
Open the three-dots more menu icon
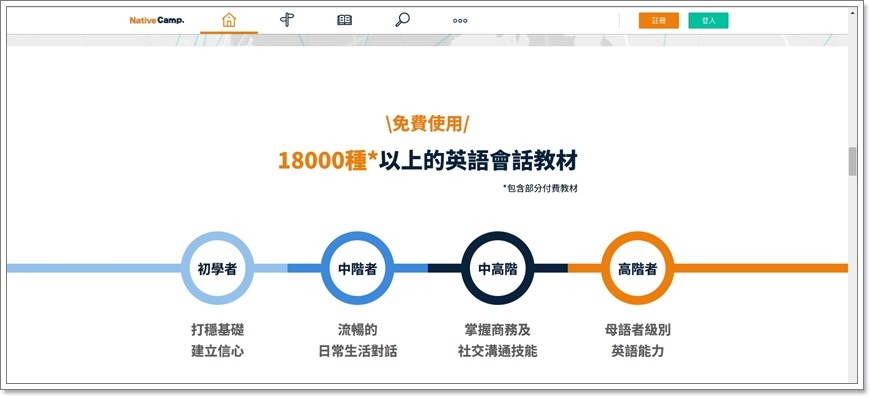[x=460, y=21]
